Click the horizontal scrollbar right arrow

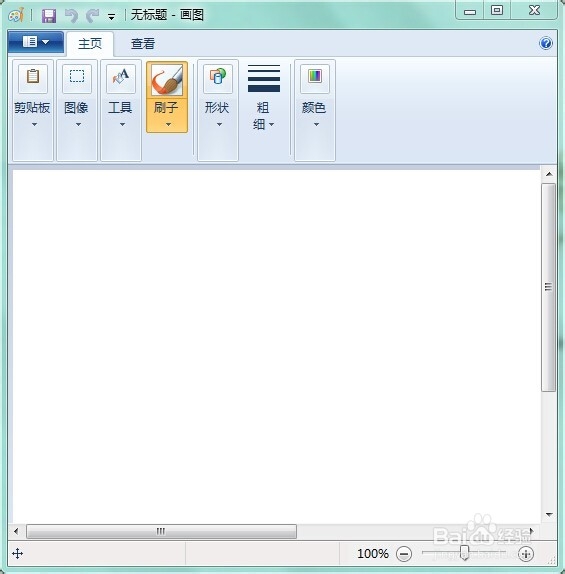[x=532, y=531]
